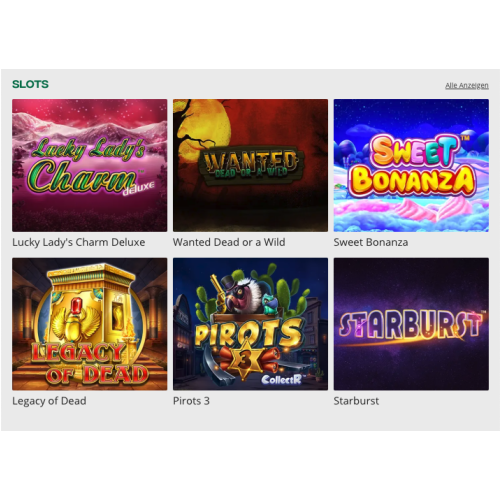Click the Wanted wooden sign logo
This screenshot has width=500, height=500.
pos(251,166)
